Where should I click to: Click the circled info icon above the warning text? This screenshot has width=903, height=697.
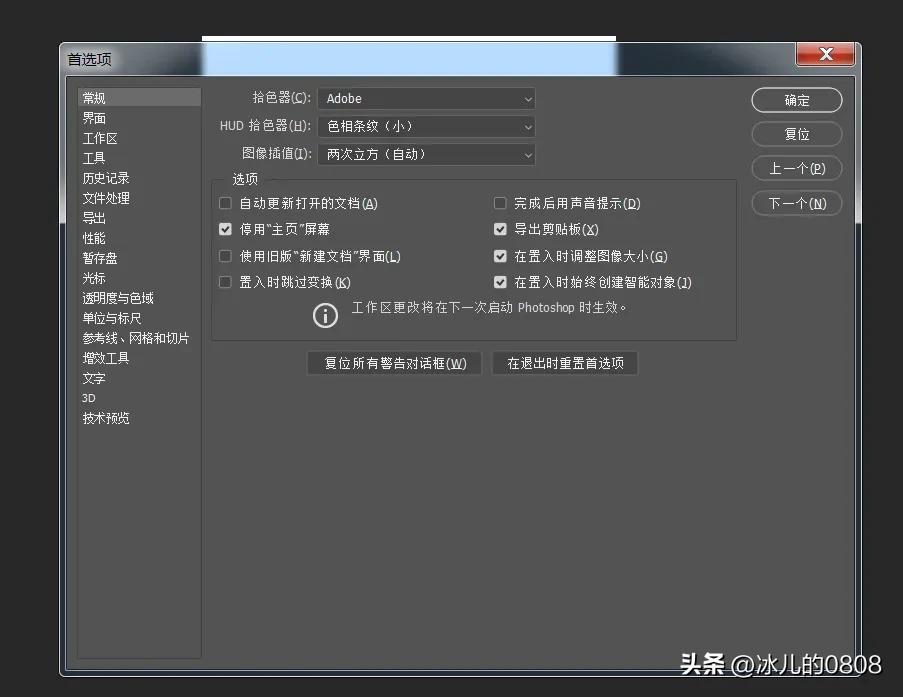pyautogui.click(x=324, y=315)
